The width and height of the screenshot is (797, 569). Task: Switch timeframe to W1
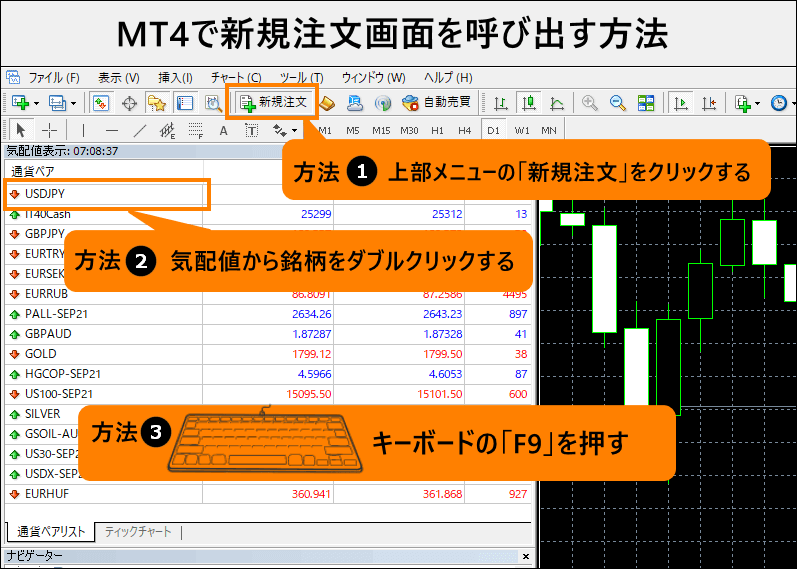coord(522,131)
